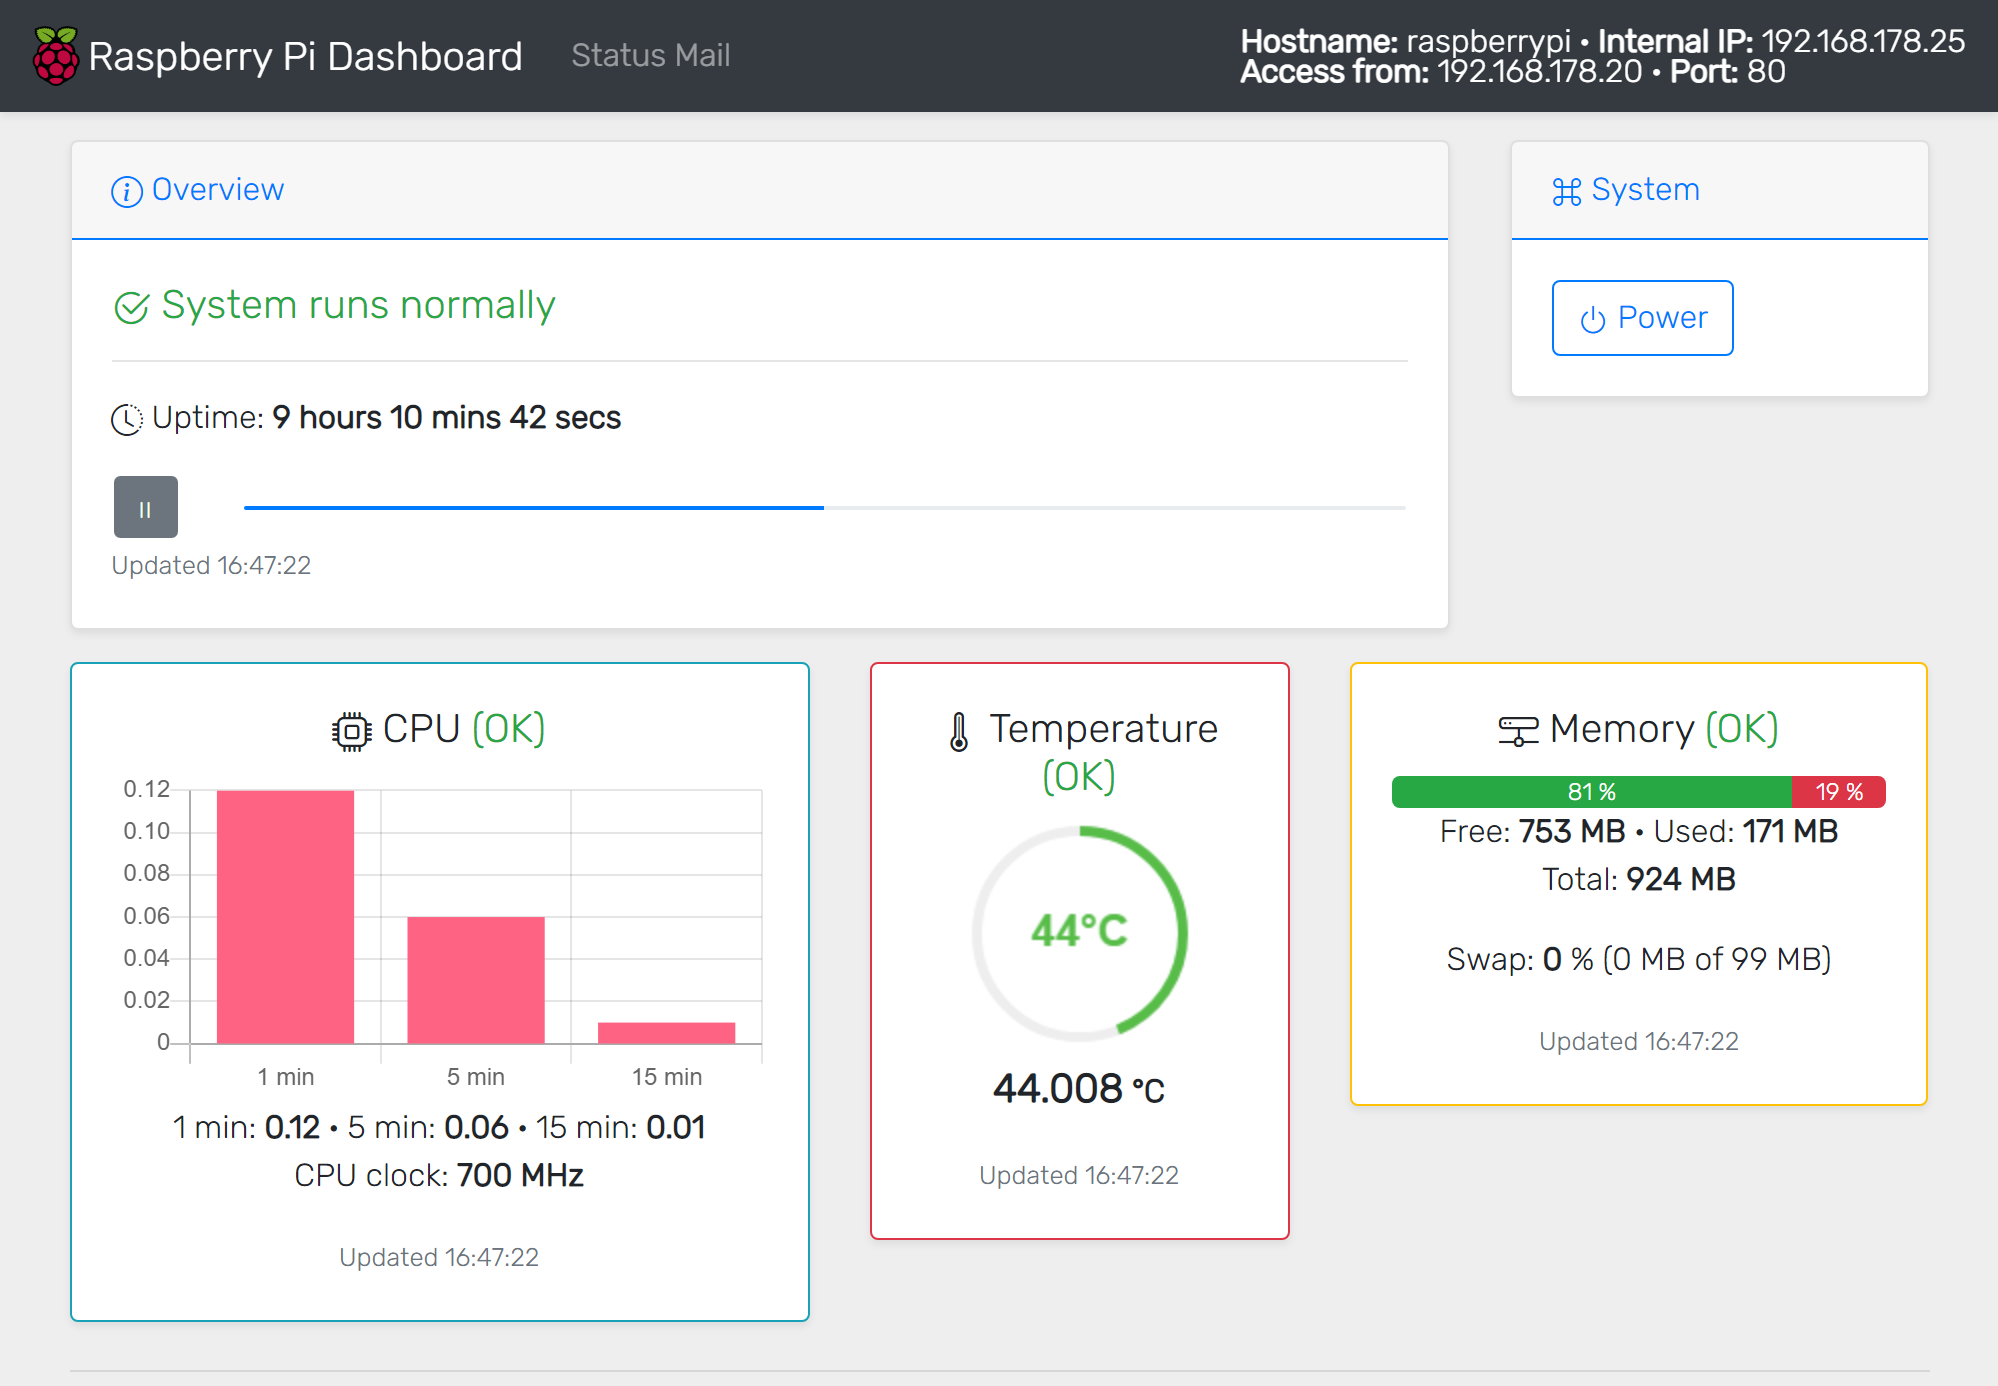Click the System command-key icon
The image size is (1998, 1386).
(x=1566, y=191)
